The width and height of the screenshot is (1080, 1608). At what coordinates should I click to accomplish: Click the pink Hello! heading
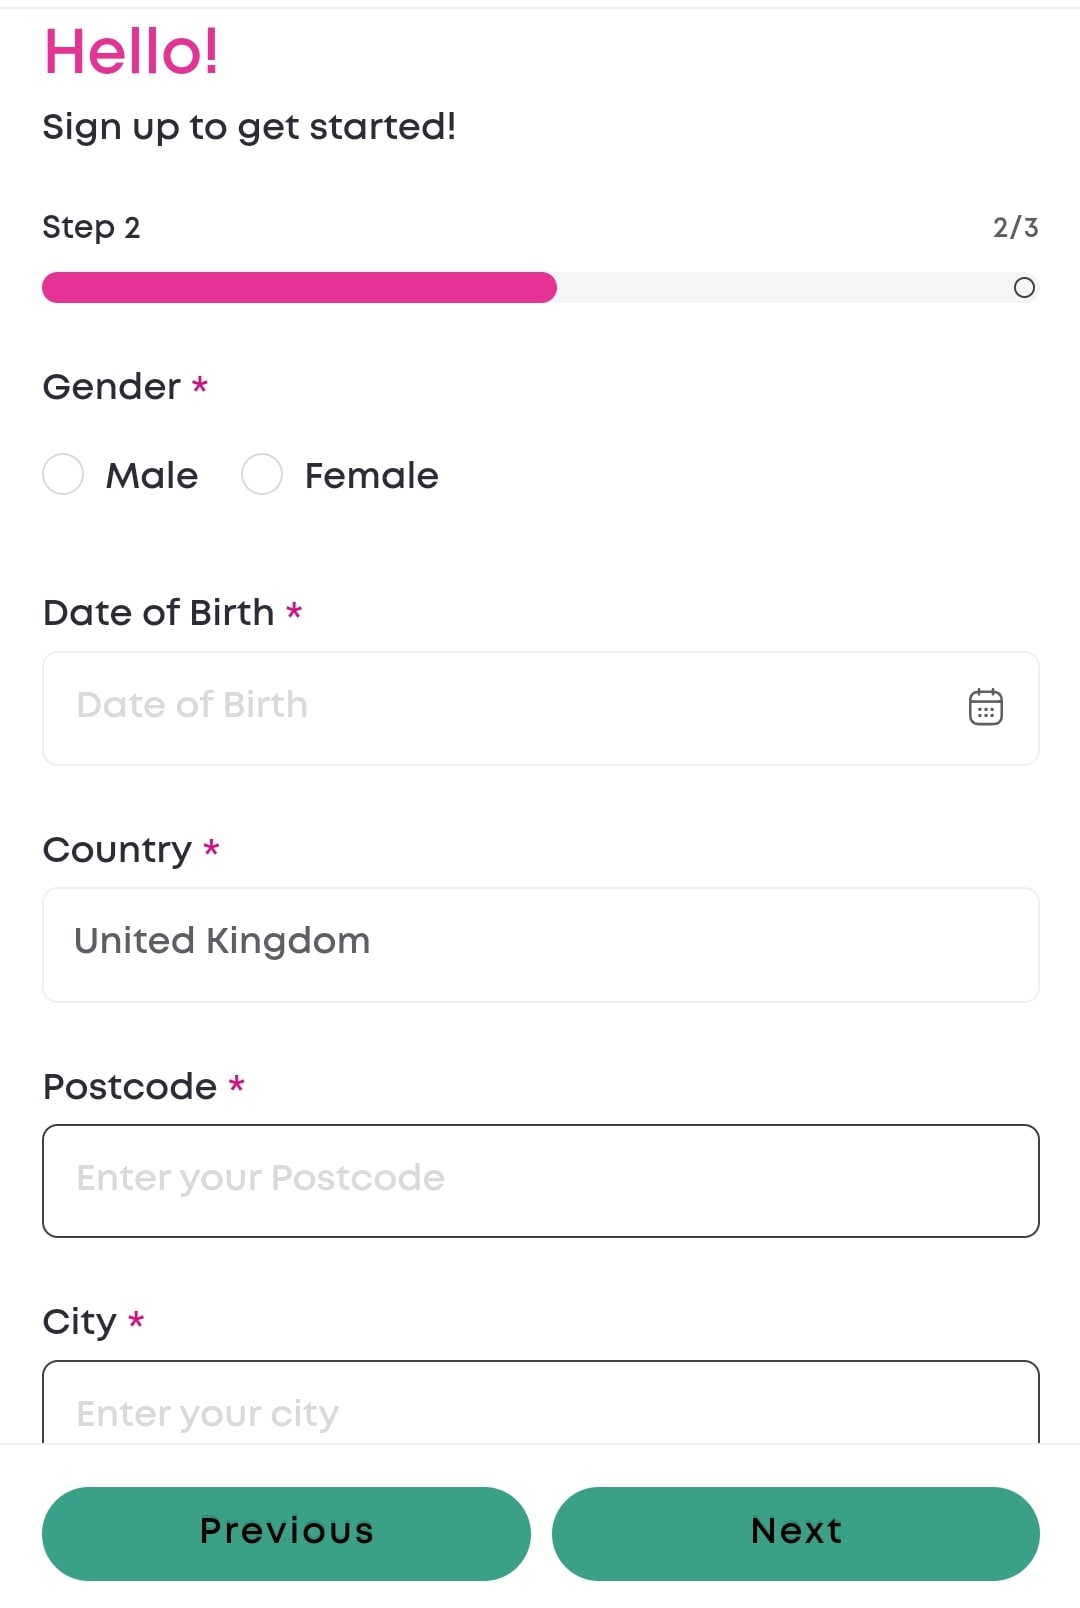tap(131, 52)
